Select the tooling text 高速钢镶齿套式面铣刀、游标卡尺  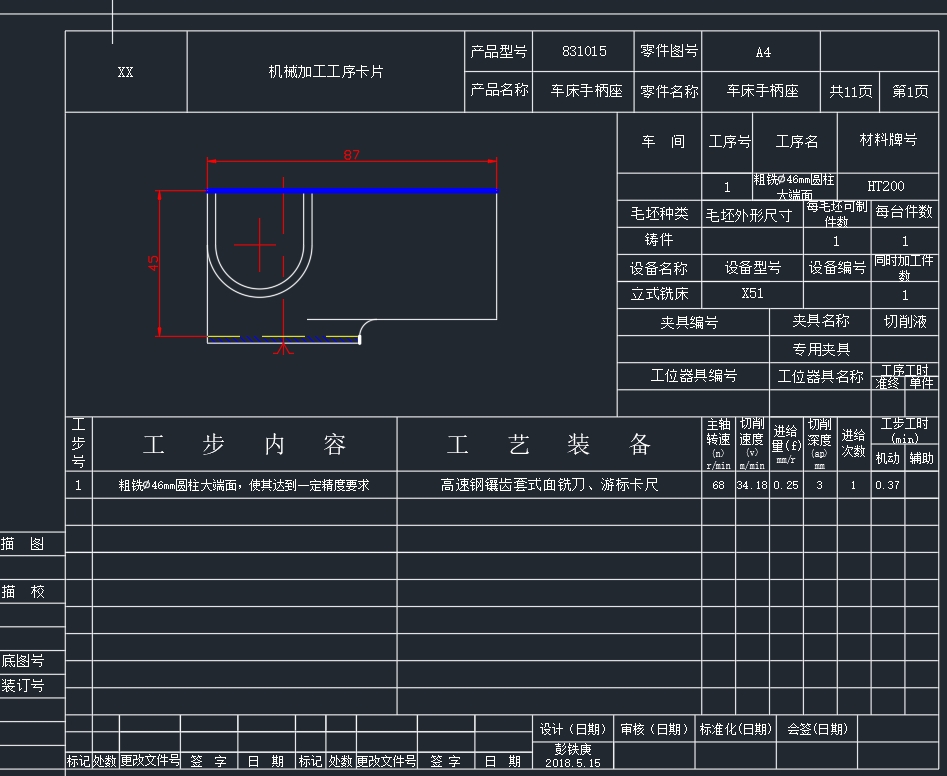coord(549,485)
